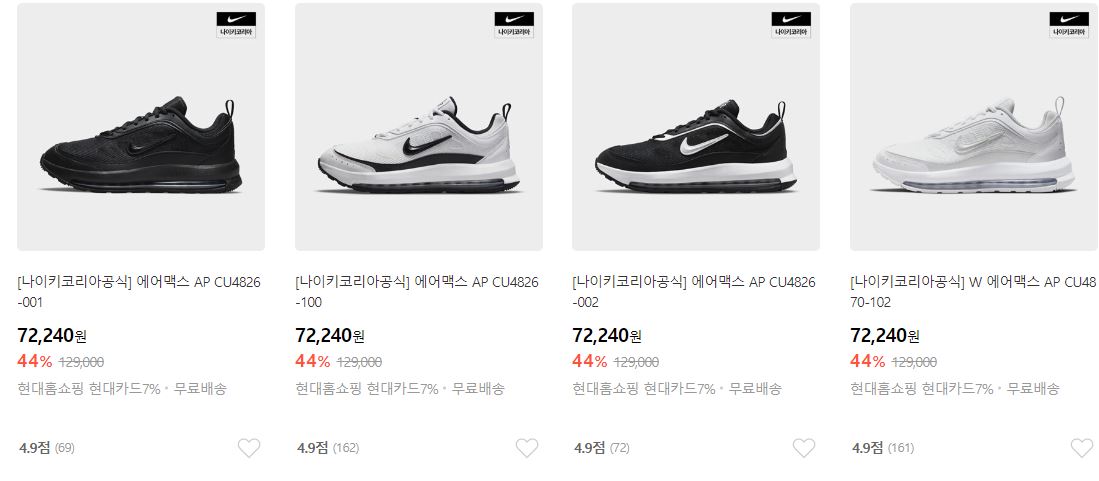This screenshot has height=481, width=1099.
Task: Open product title 에어맥스 AP CU4826-100
Action: click(416, 292)
